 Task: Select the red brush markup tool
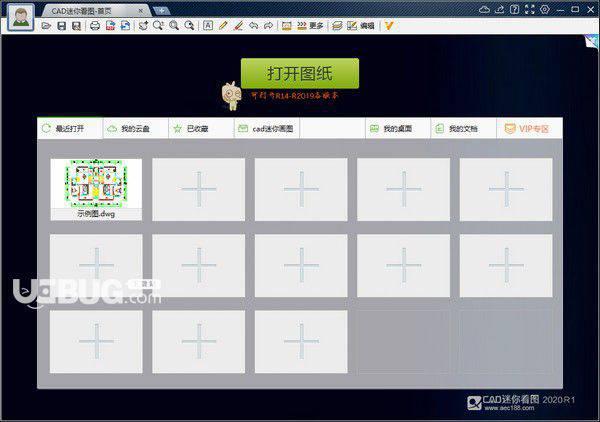[238, 25]
